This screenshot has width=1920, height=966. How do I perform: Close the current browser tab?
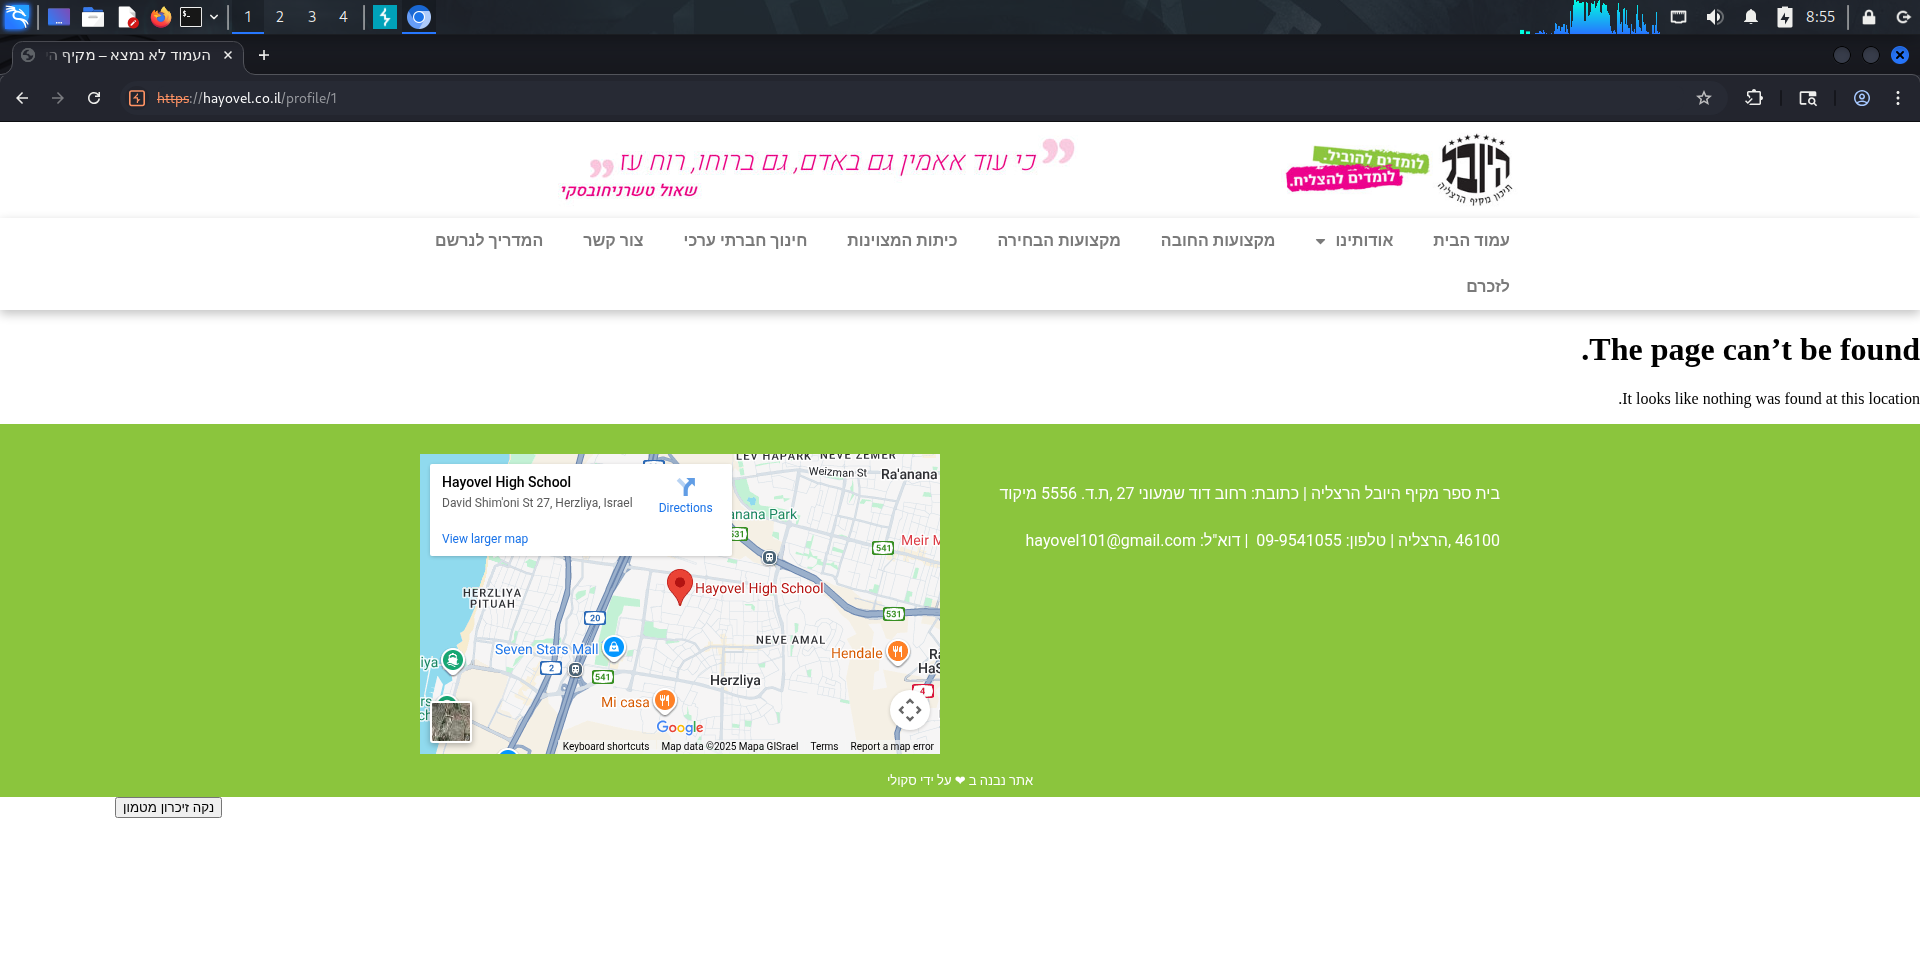pos(228,55)
